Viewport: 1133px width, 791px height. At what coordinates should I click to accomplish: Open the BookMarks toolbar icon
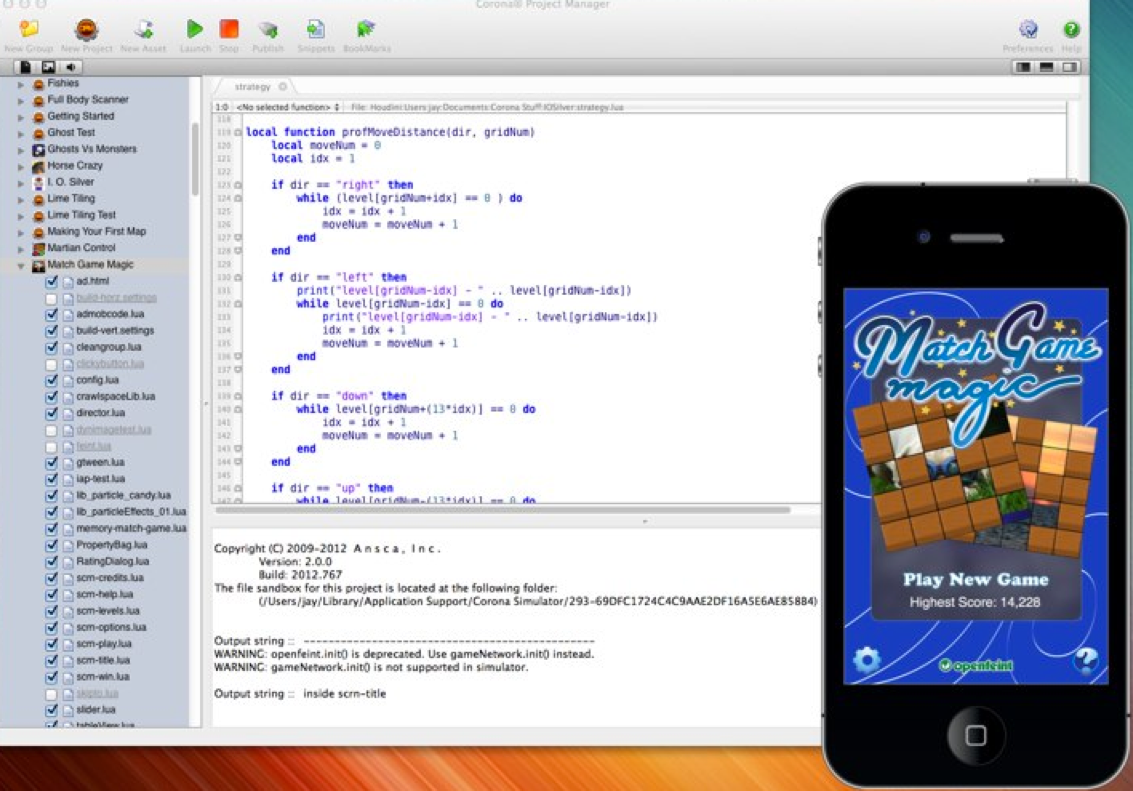366,30
